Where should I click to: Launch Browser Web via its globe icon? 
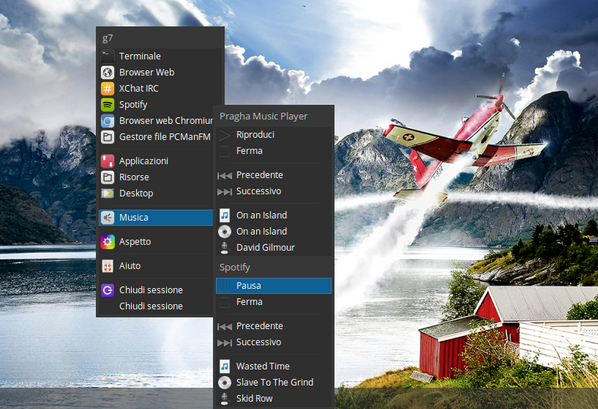tap(108, 72)
